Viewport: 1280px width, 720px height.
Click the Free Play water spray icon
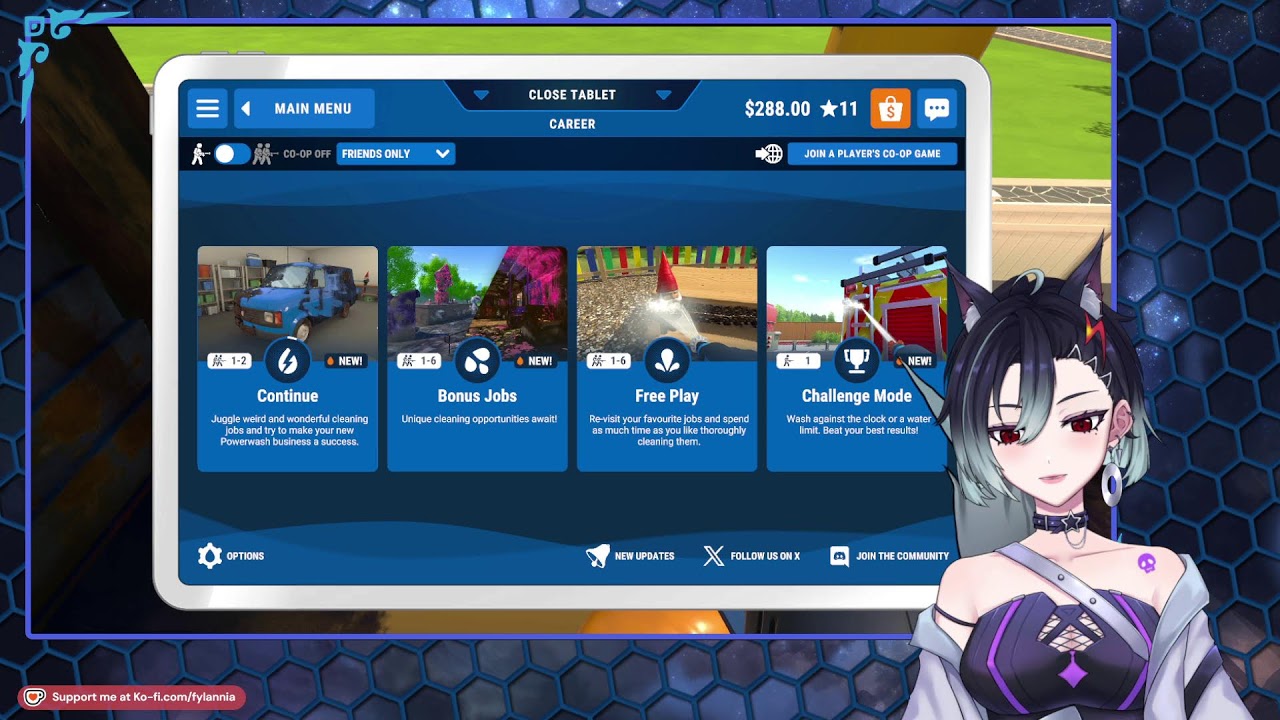(x=667, y=361)
